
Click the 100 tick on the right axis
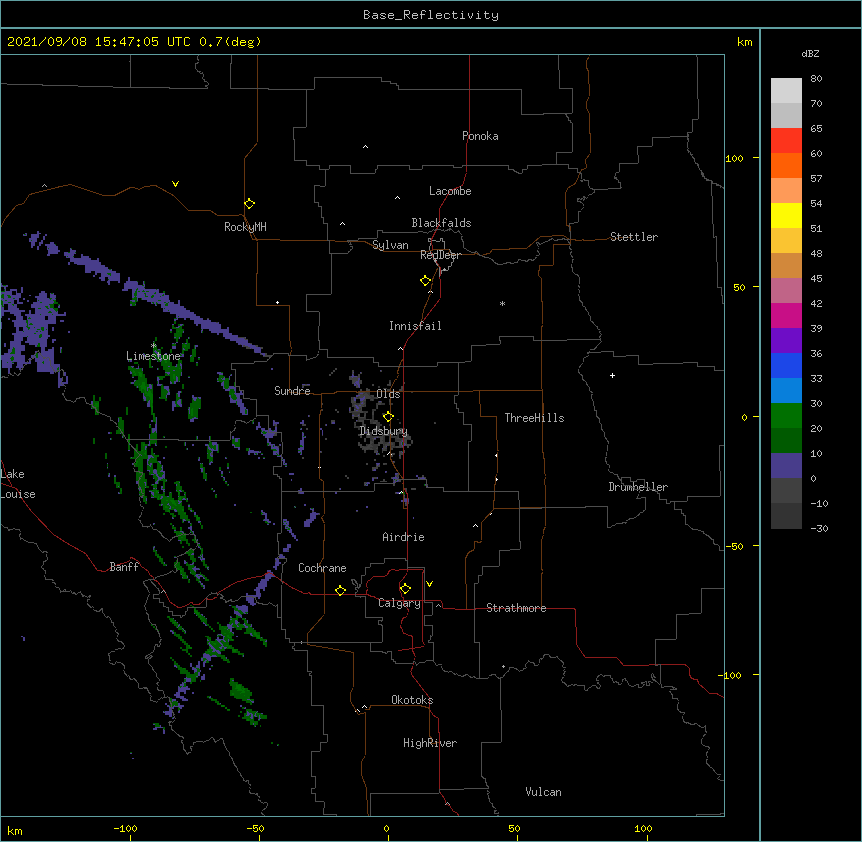734,158
